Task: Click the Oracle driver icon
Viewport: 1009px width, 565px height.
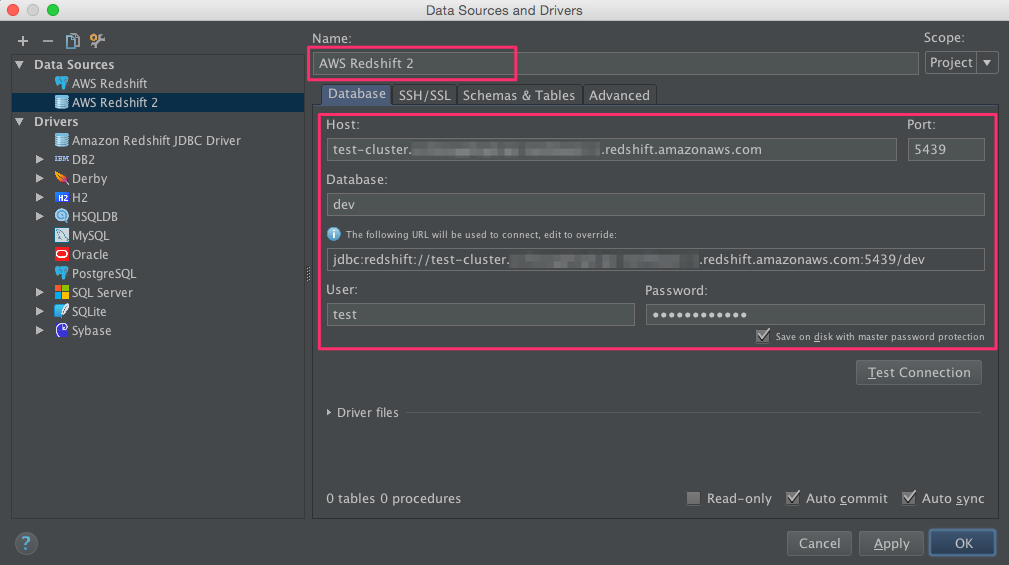Action: click(x=62, y=254)
